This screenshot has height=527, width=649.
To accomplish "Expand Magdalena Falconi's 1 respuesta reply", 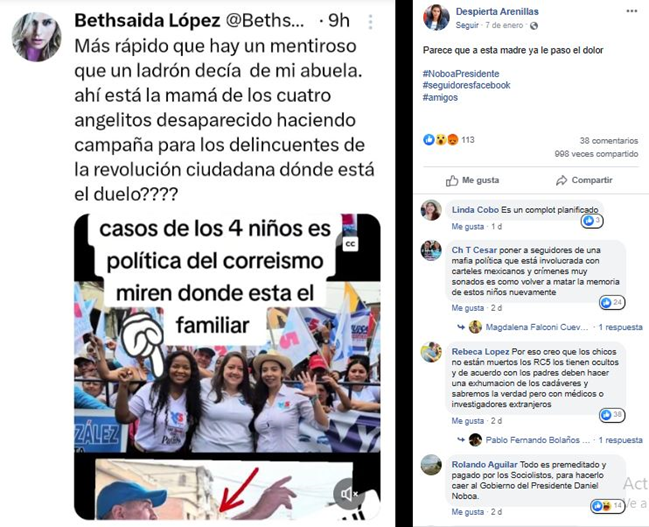I will (620, 327).
